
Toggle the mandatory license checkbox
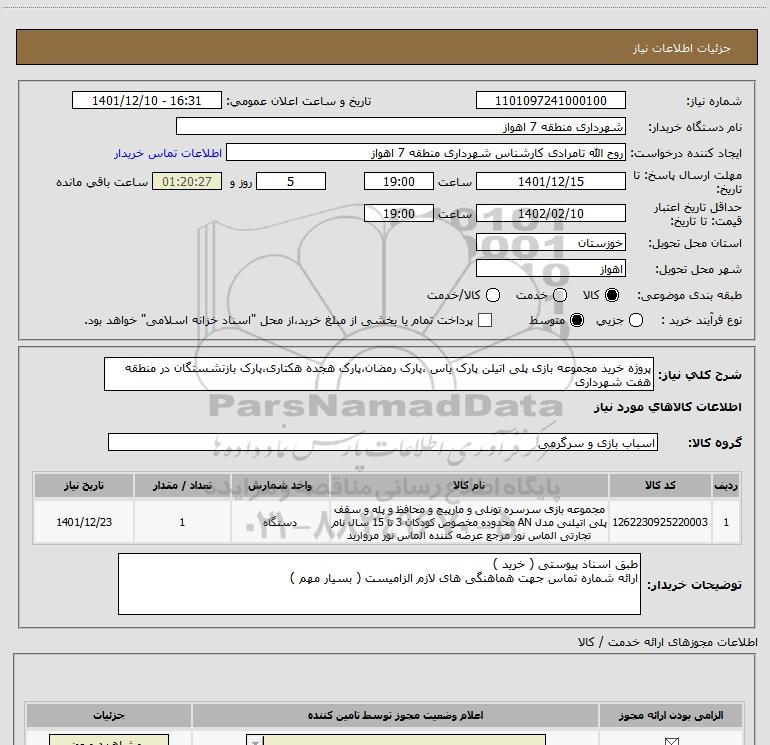pyautogui.click(x=671, y=741)
